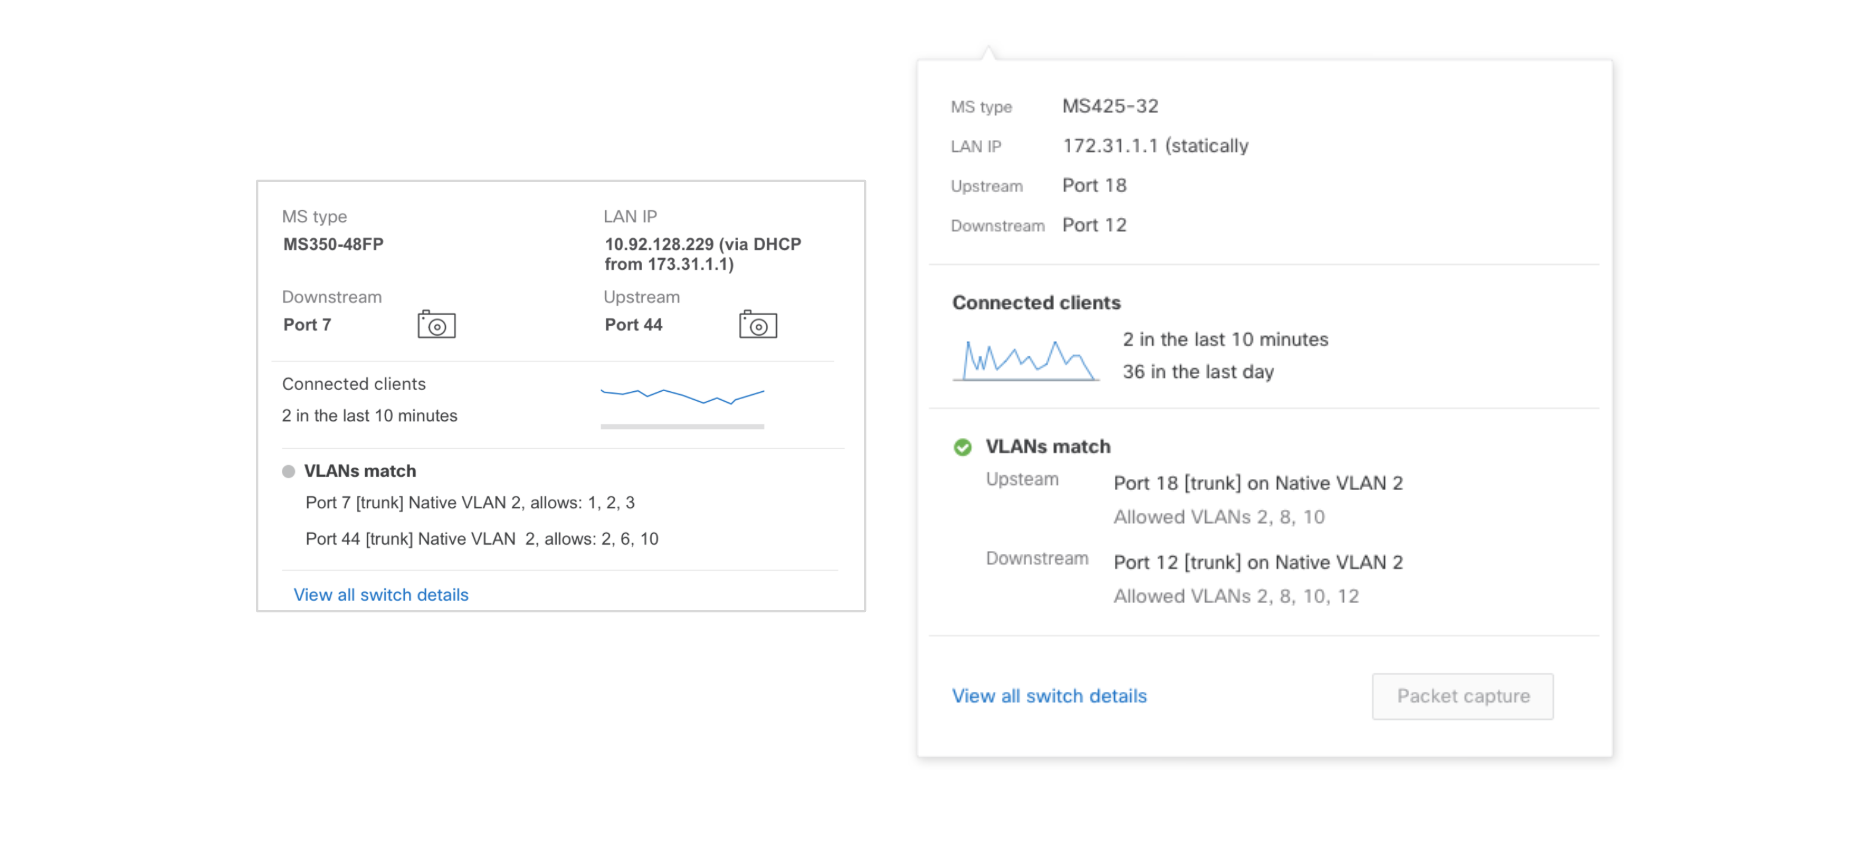Click the 'VLANs match' heading in popup
1860x850 pixels.
(x=1048, y=447)
